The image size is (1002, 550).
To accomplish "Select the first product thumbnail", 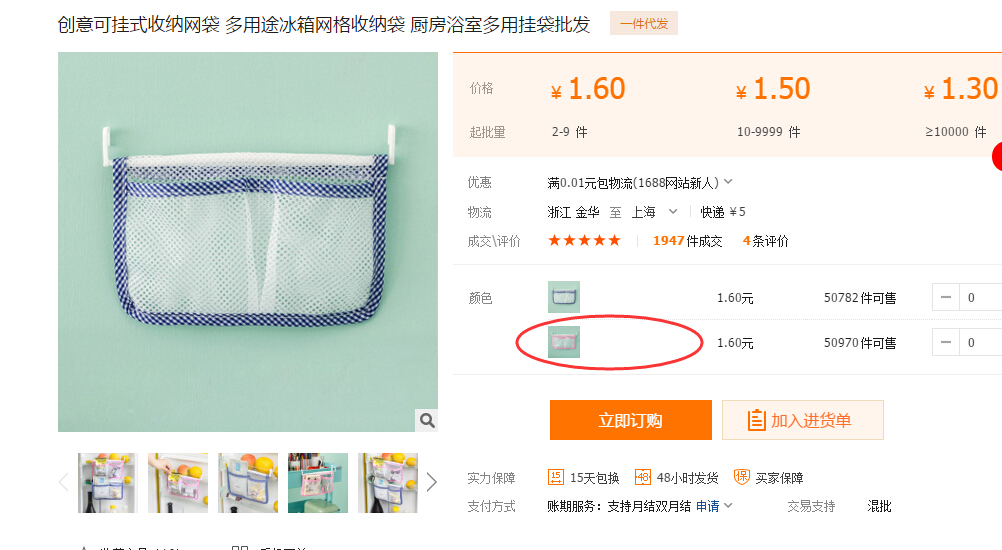I will (x=107, y=483).
